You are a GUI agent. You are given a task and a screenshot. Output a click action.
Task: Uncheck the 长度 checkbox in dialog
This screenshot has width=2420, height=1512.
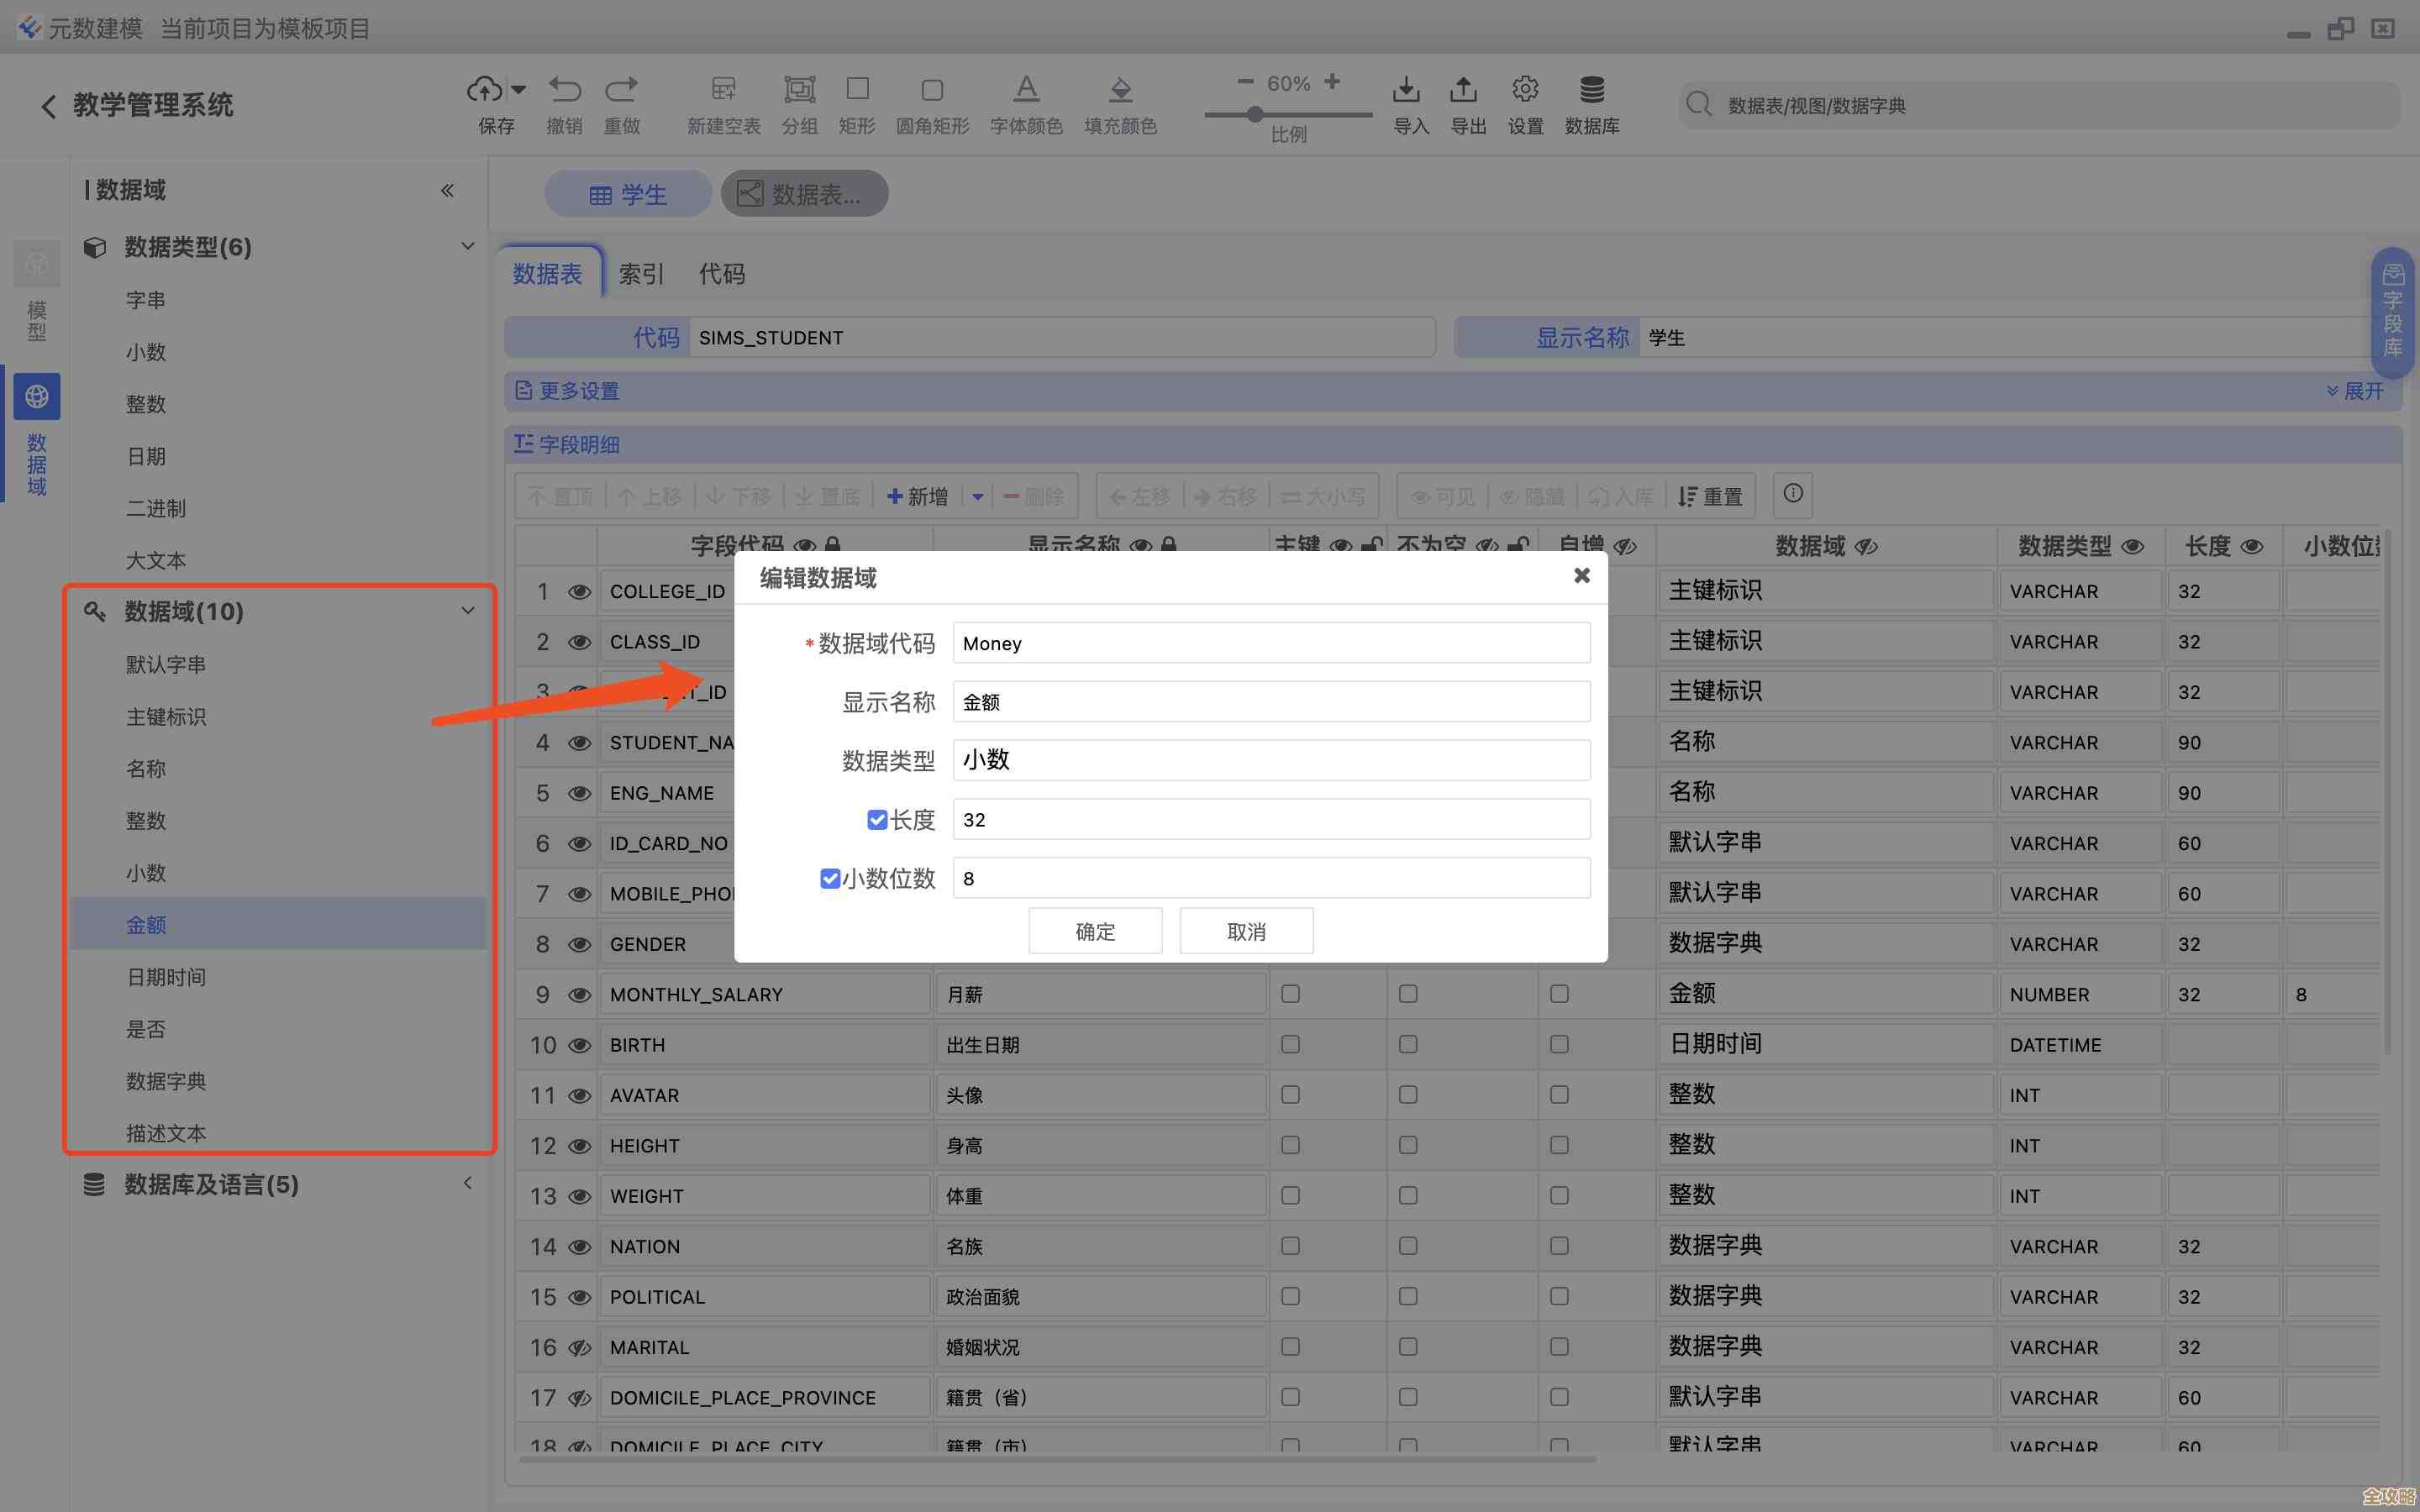pos(877,820)
